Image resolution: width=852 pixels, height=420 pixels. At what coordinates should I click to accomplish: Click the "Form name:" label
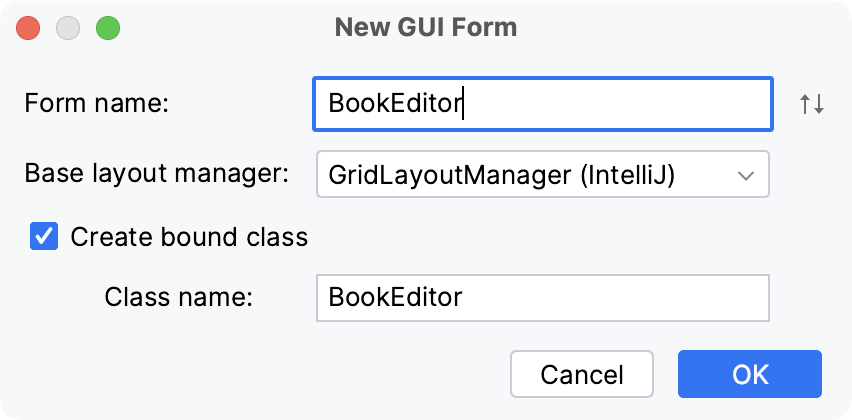coord(97,103)
